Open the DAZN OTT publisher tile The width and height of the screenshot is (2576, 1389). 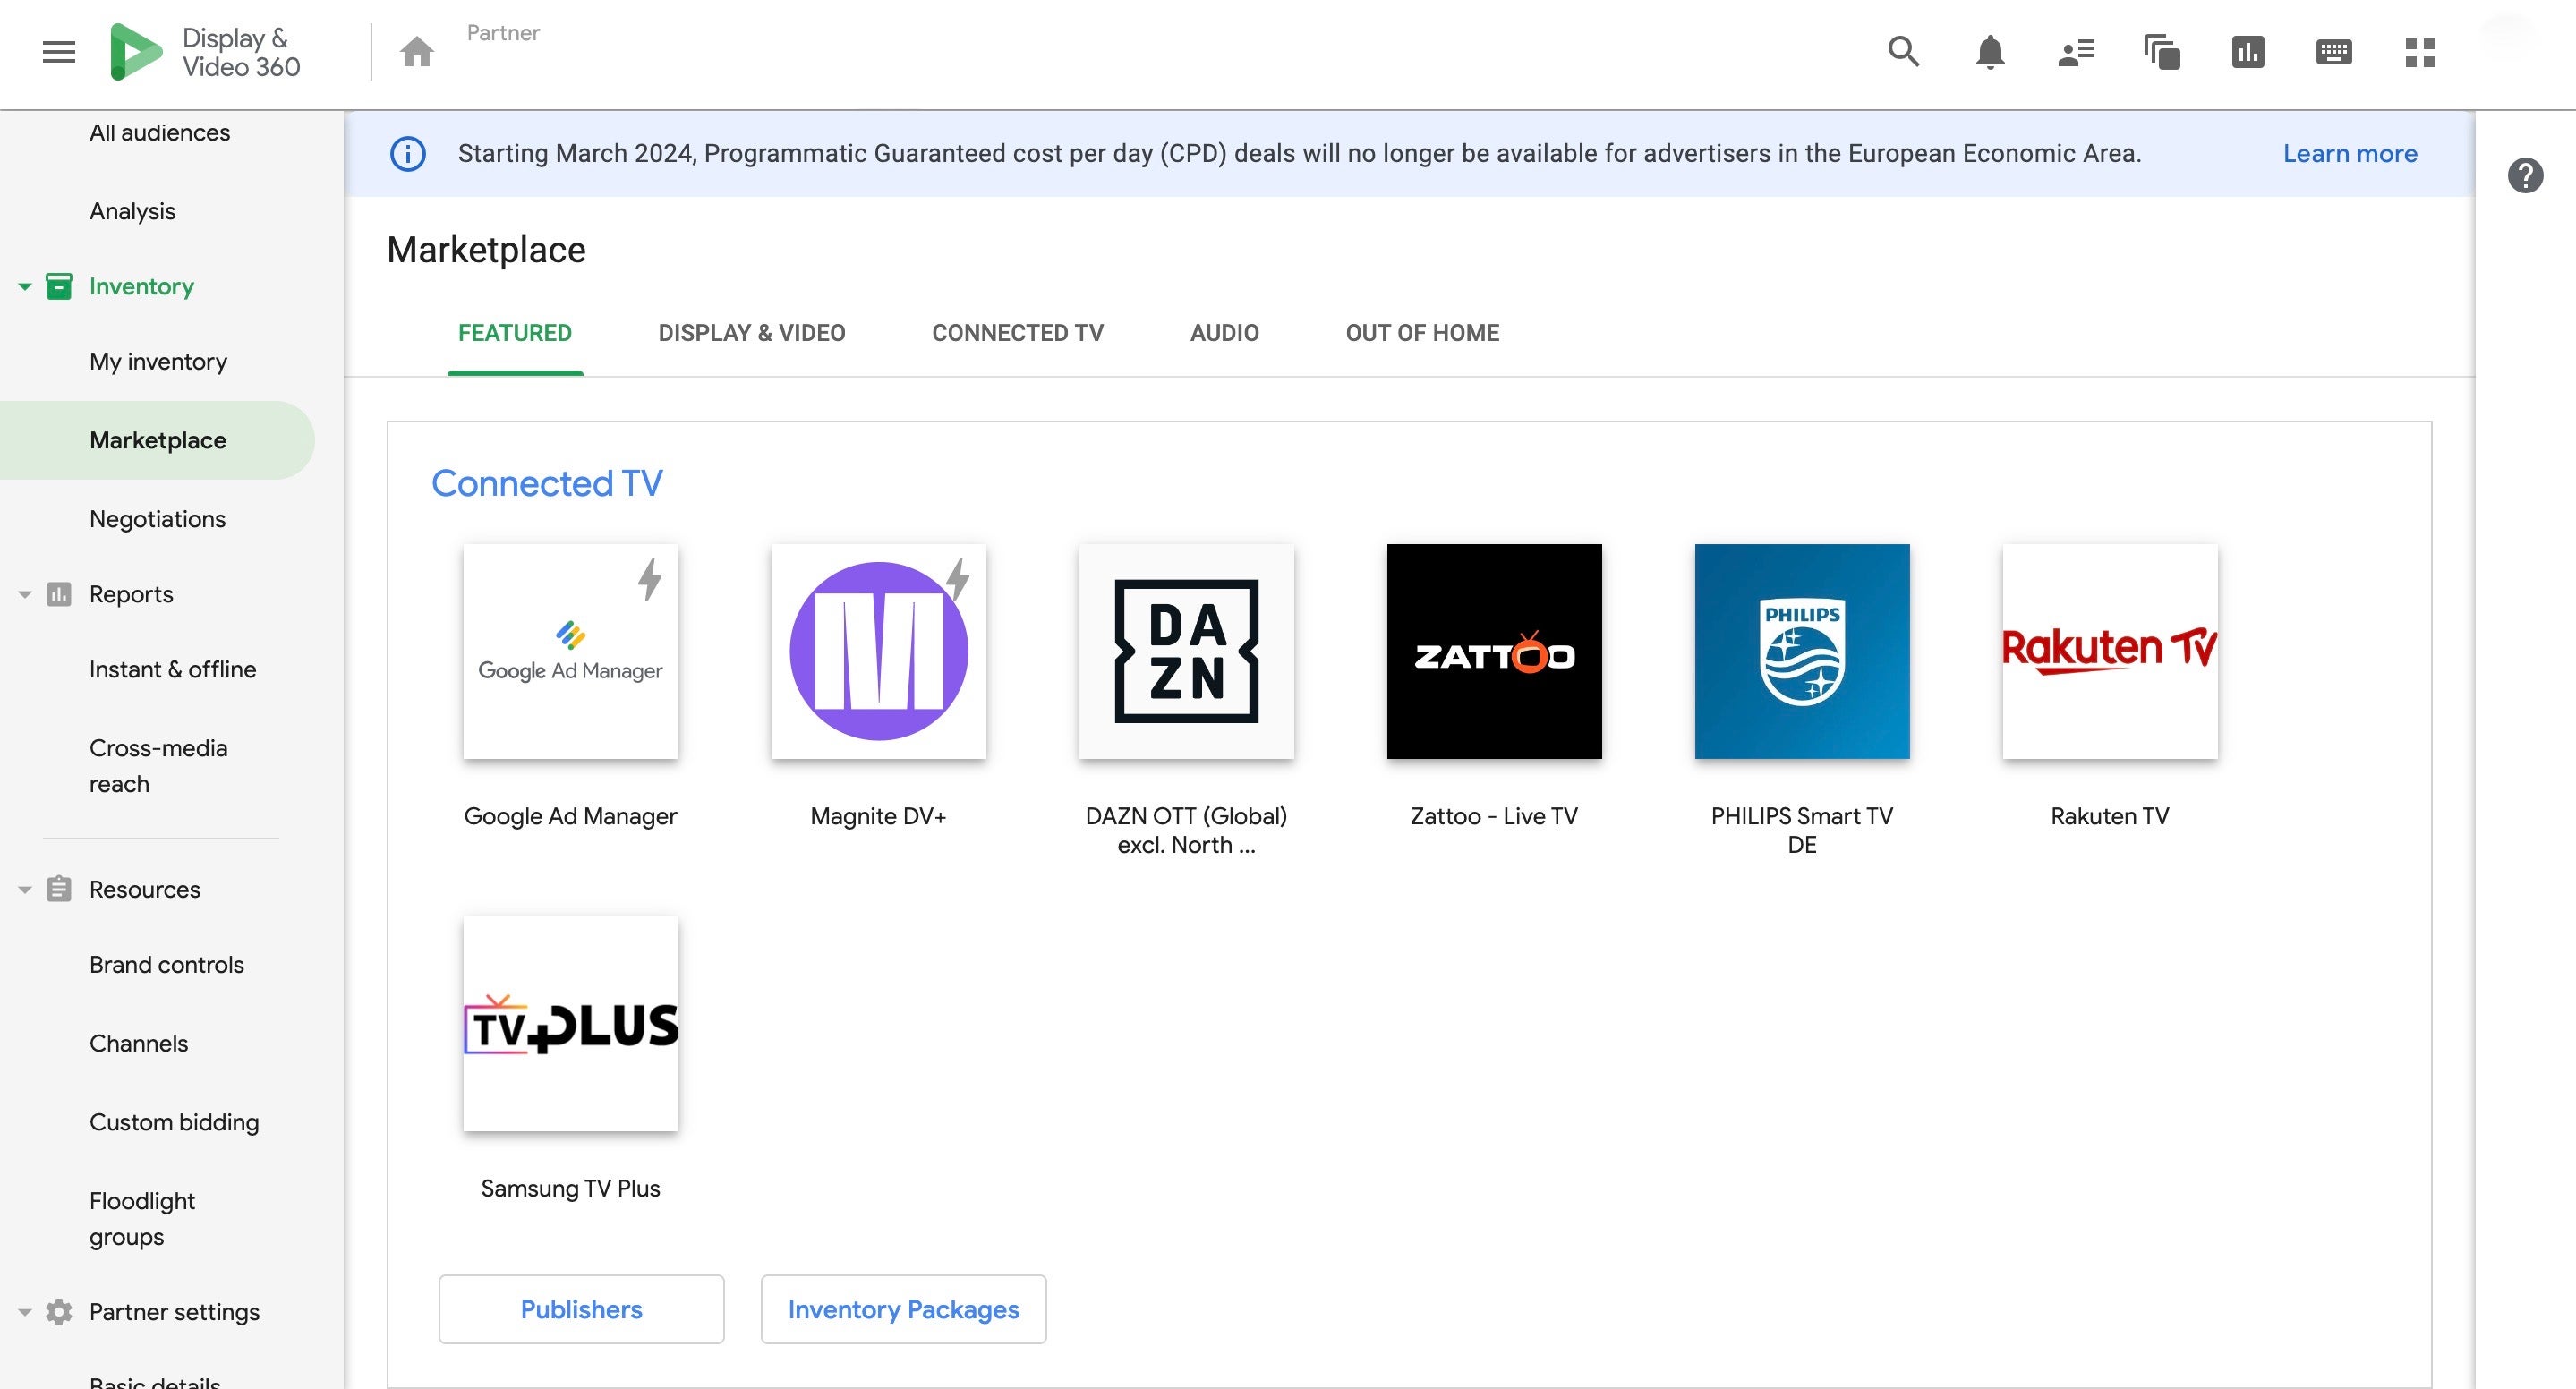click(x=1186, y=652)
